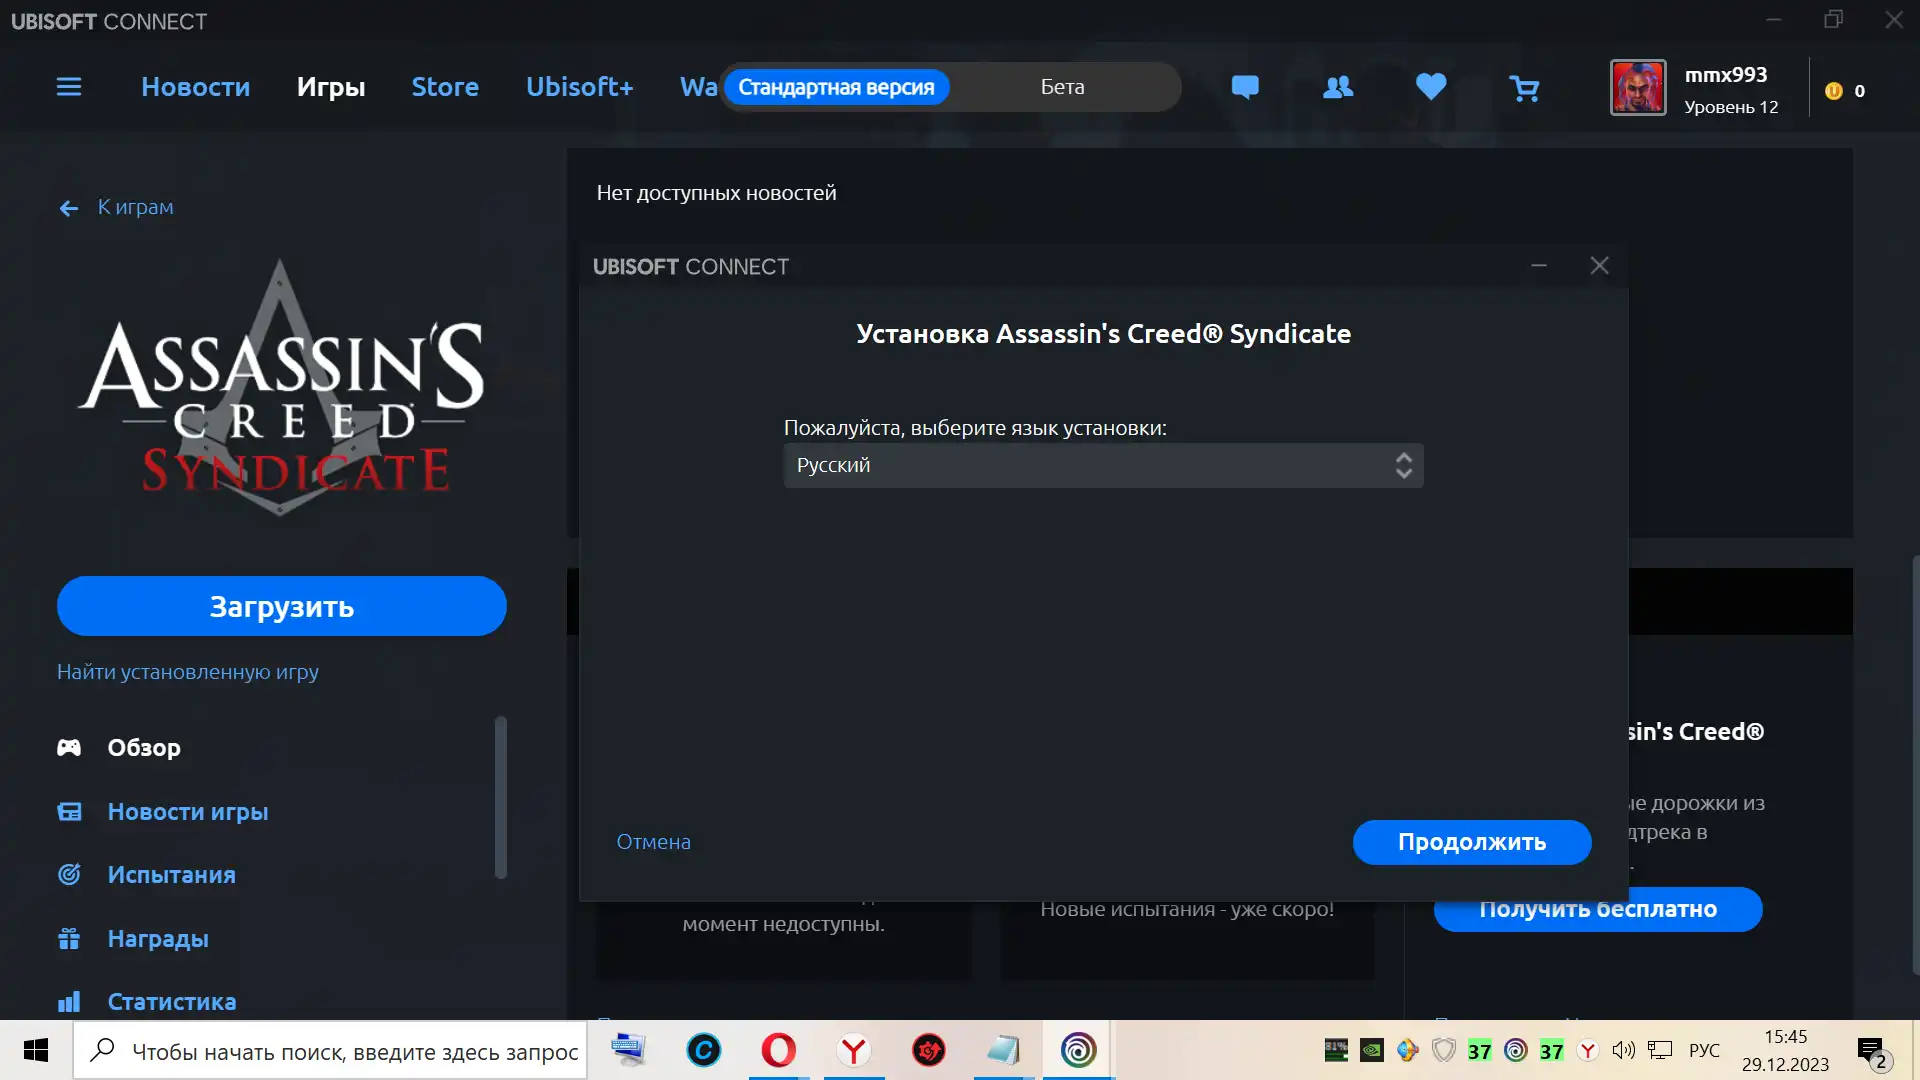Cancel installation with Отмена
Screen dimensions: 1920x1080
654,842
